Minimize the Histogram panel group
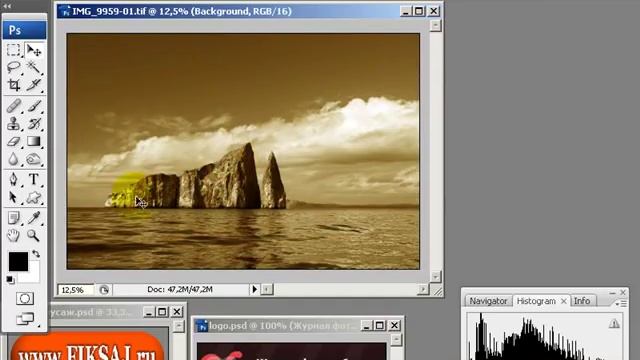The width and height of the screenshot is (640, 360). click(x=612, y=293)
